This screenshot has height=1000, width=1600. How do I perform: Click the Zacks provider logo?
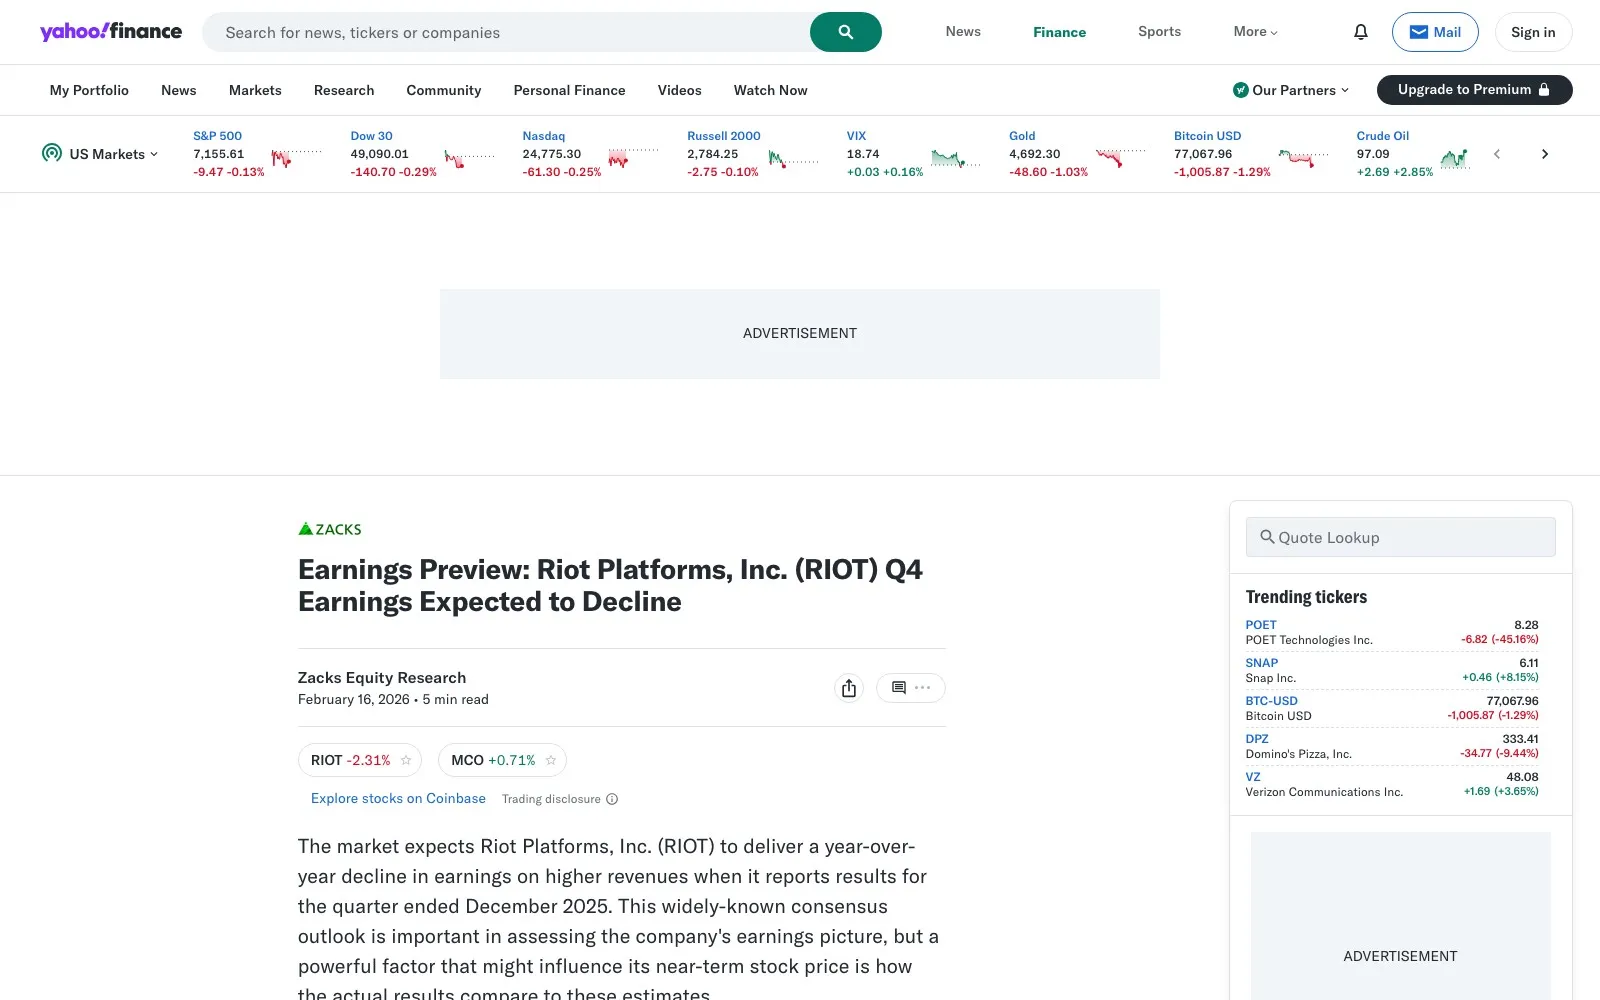(330, 529)
